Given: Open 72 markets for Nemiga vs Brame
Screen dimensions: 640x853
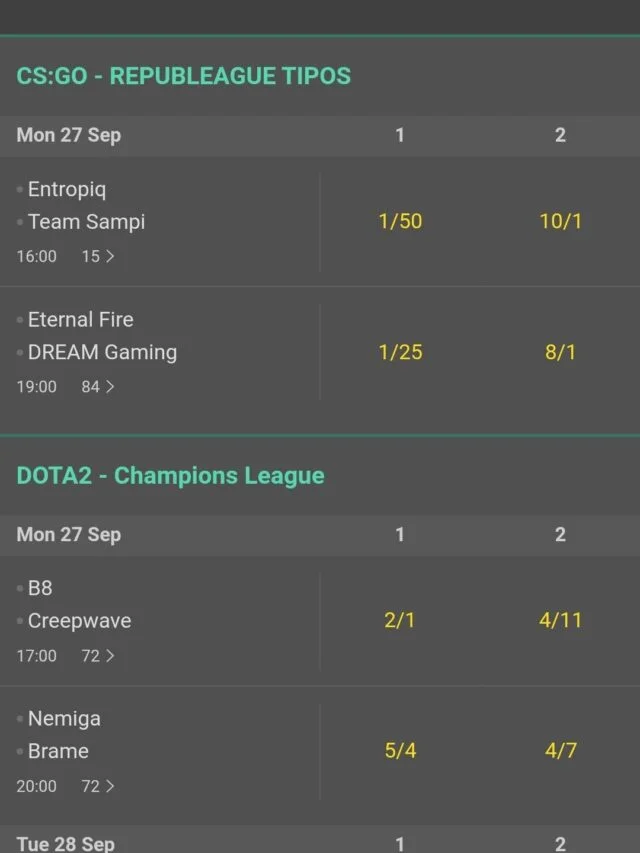Looking at the screenshot, I should [98, 786].
